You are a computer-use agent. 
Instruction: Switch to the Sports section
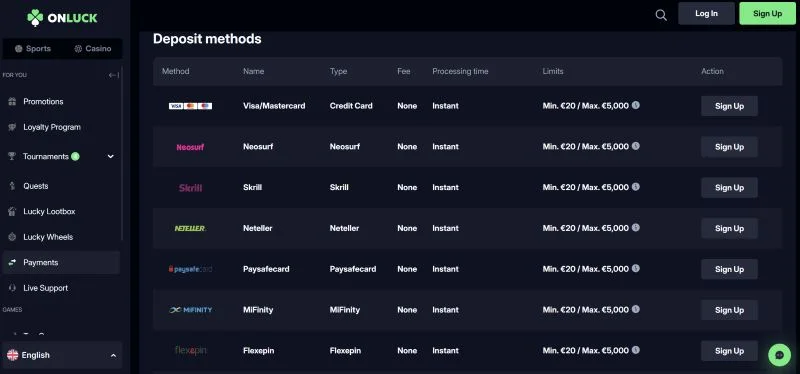click(x=33, y=48)
